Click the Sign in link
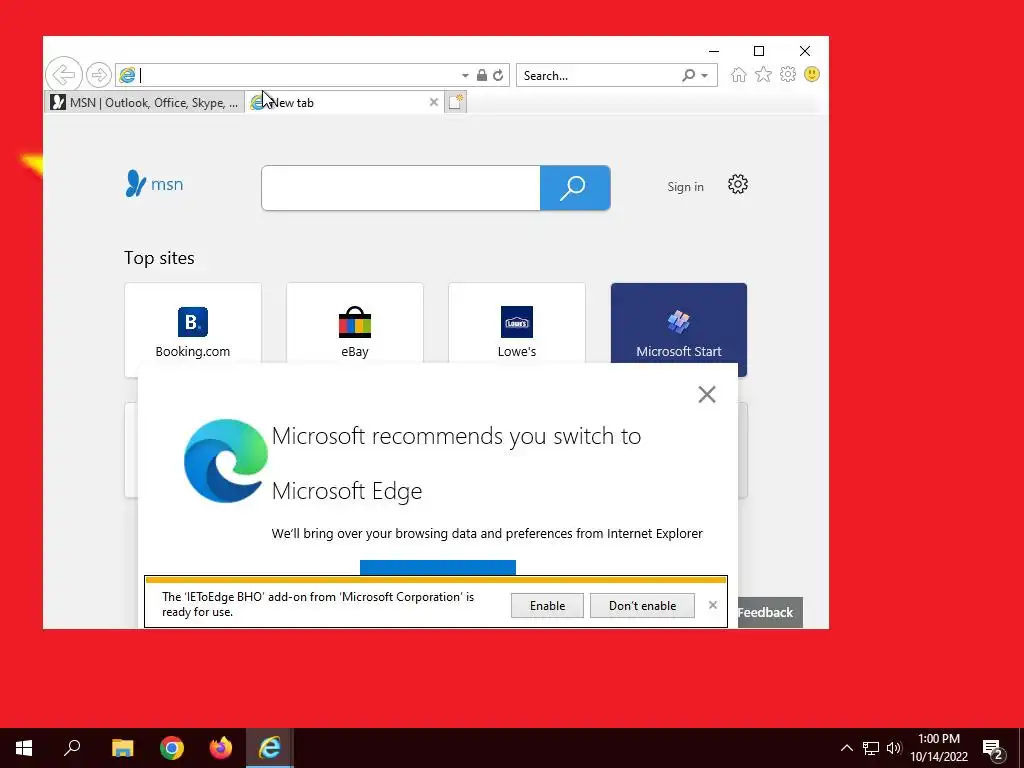 point(686,187)
